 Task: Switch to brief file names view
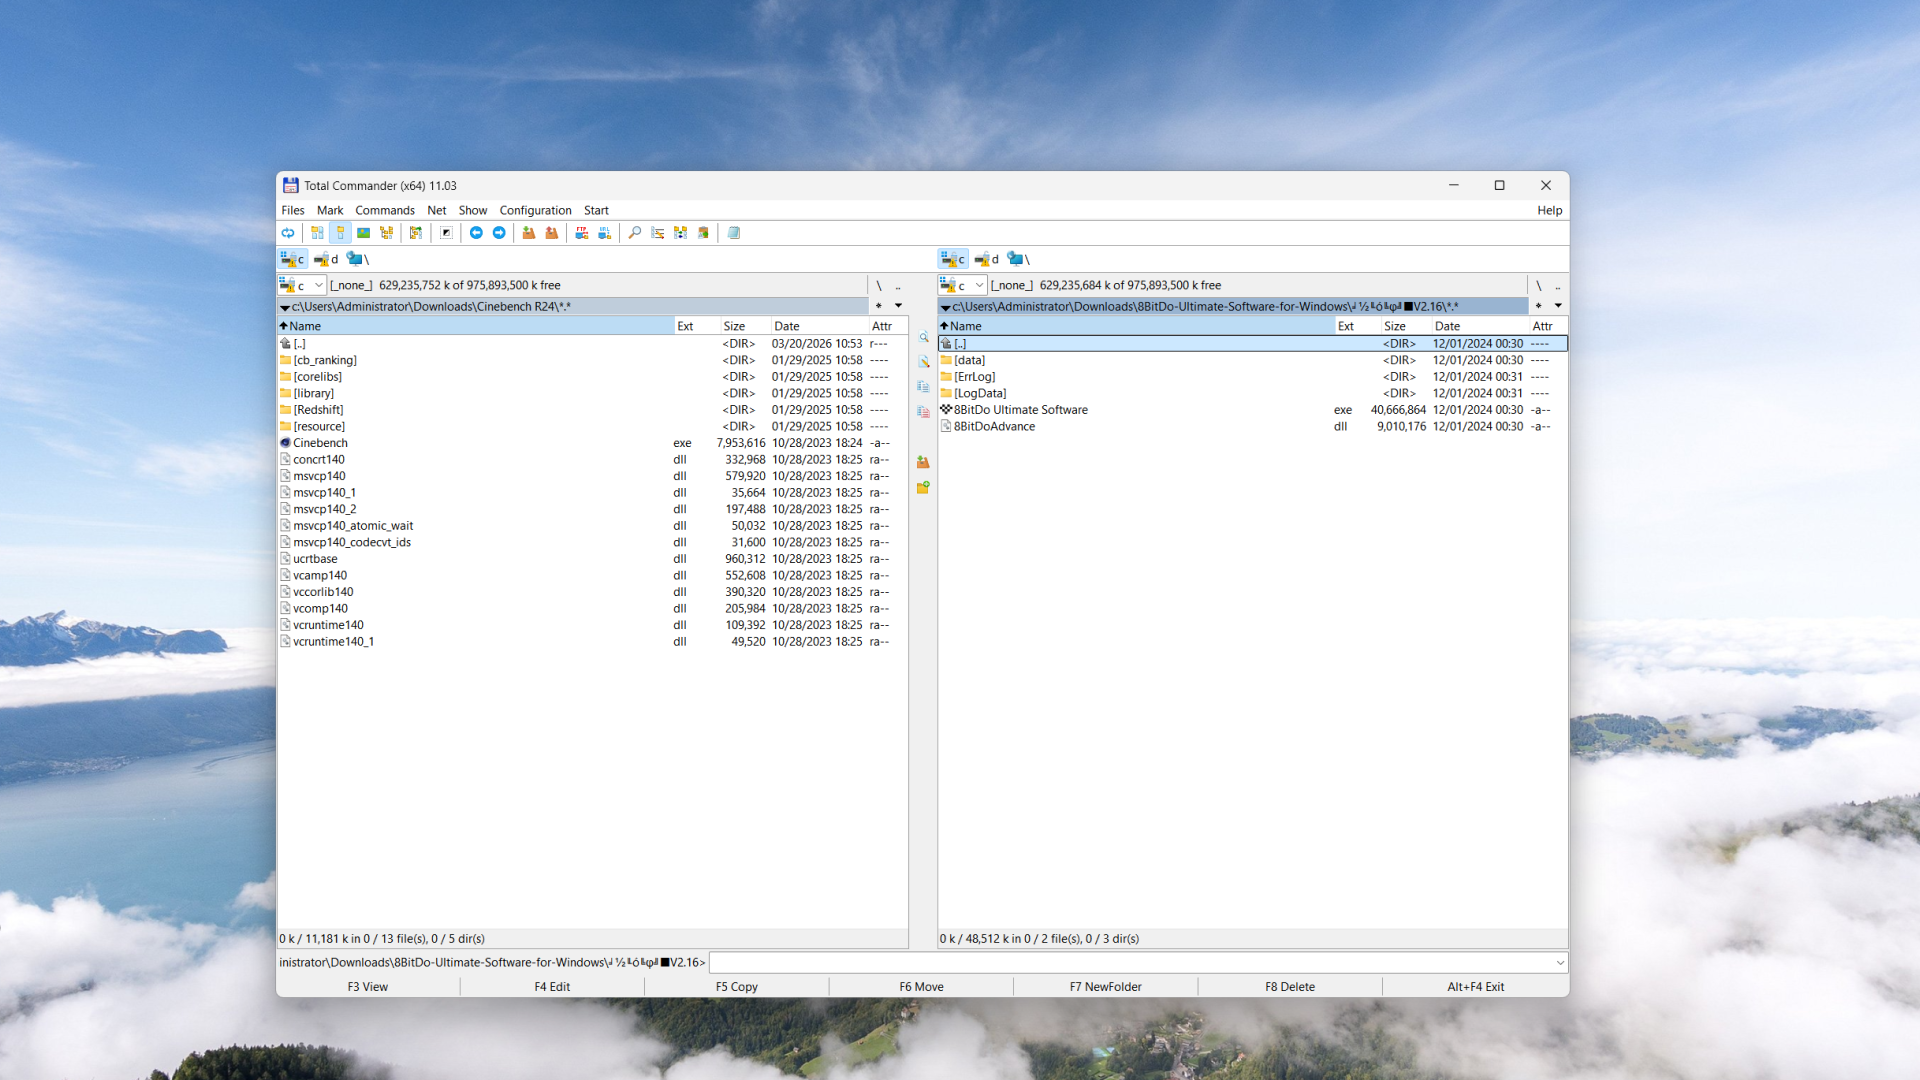point(317,233)
